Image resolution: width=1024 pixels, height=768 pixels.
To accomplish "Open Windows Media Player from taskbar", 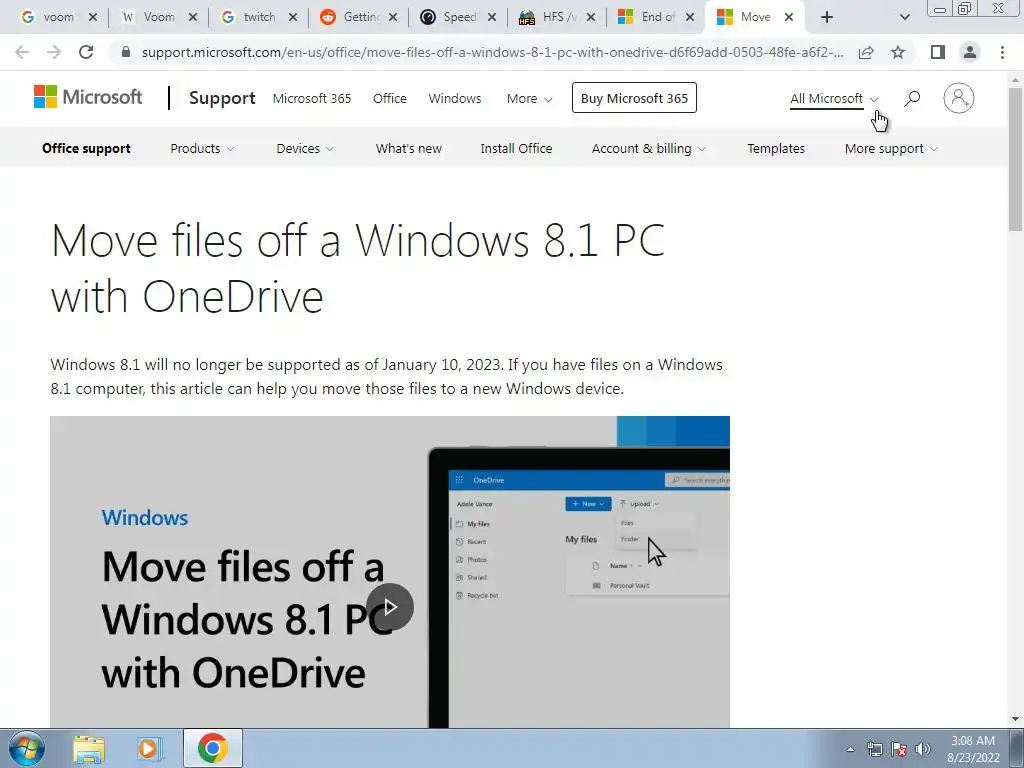I will click(x=150, y=748).
